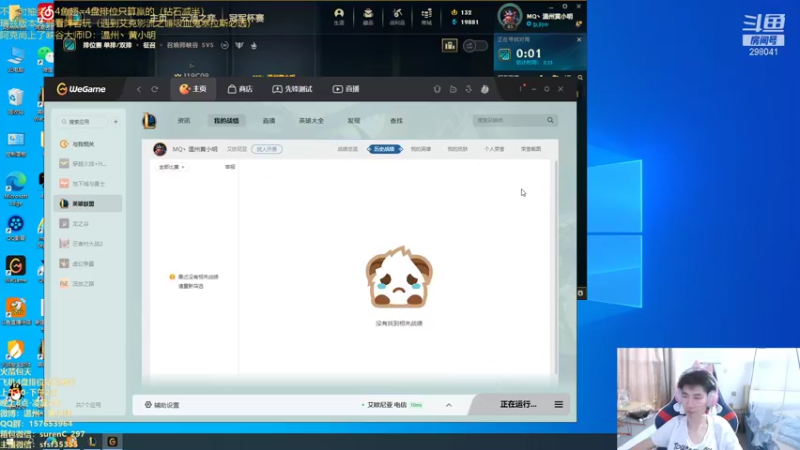Image resolution: width=800 pixels, height=450 pixels.
Task: Select the 我的战绩 tab
Action: click(227, 121)
